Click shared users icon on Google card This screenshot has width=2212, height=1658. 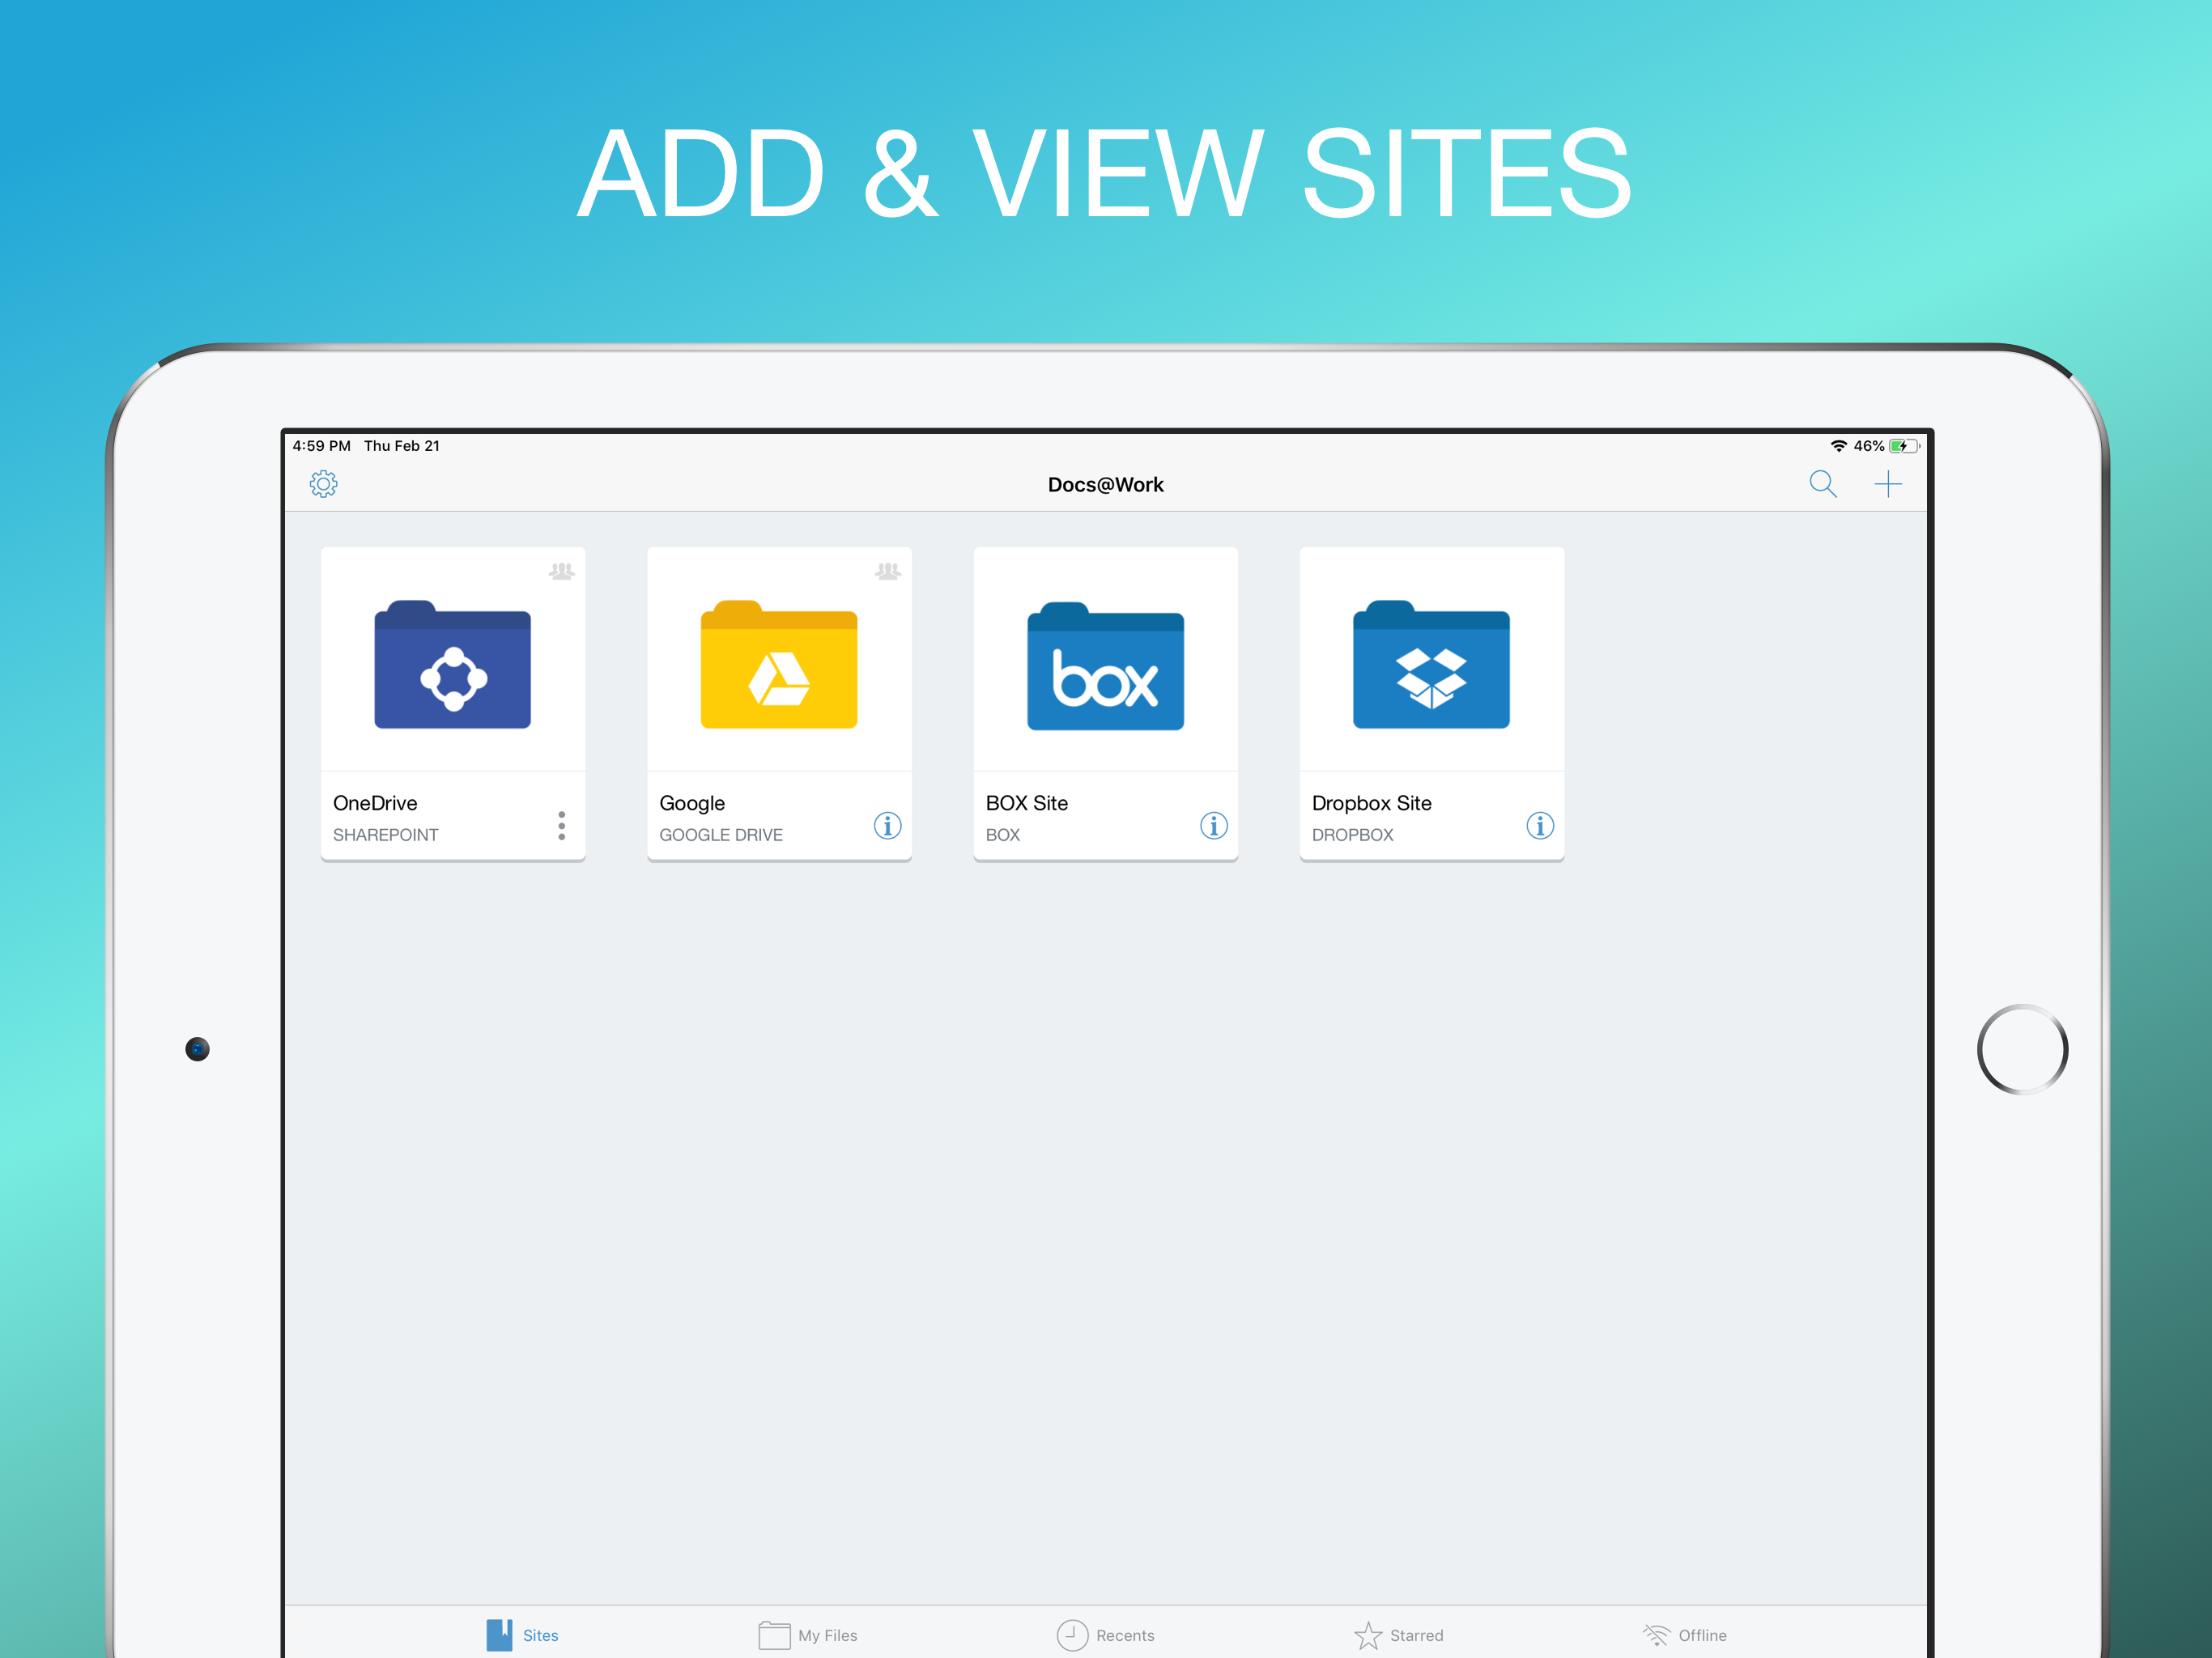(x=887, y=571)
